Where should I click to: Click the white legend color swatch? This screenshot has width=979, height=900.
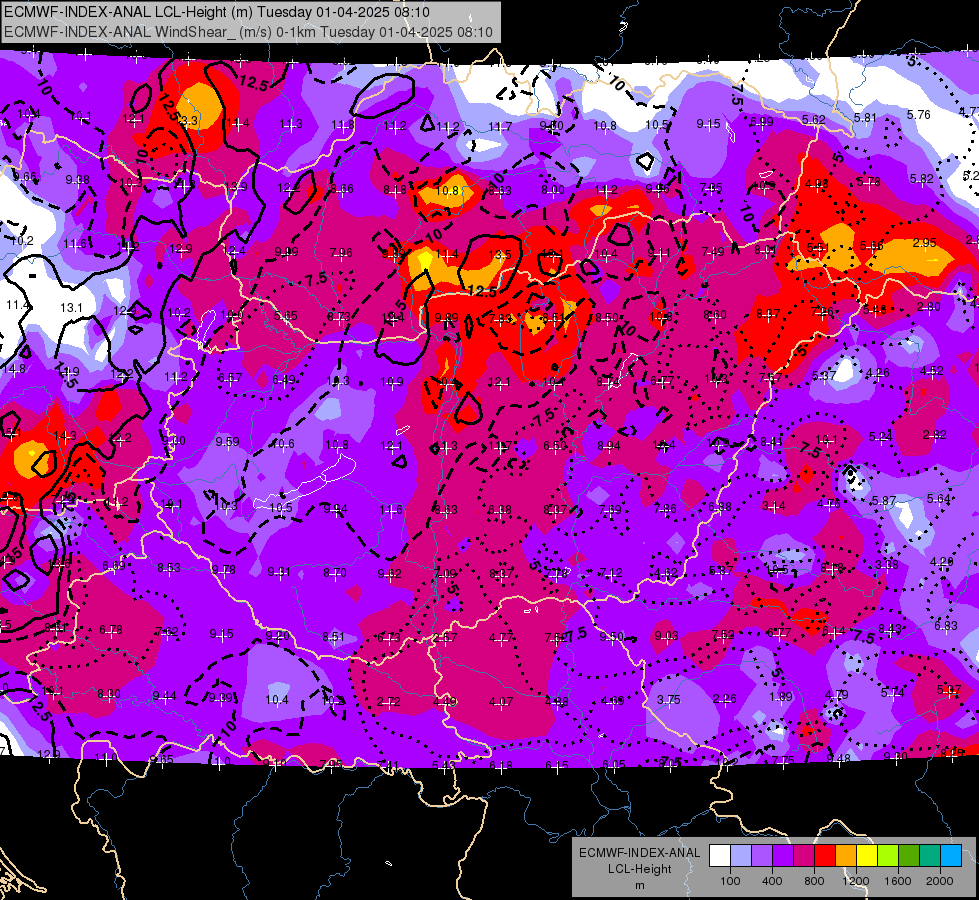(720, 856)
